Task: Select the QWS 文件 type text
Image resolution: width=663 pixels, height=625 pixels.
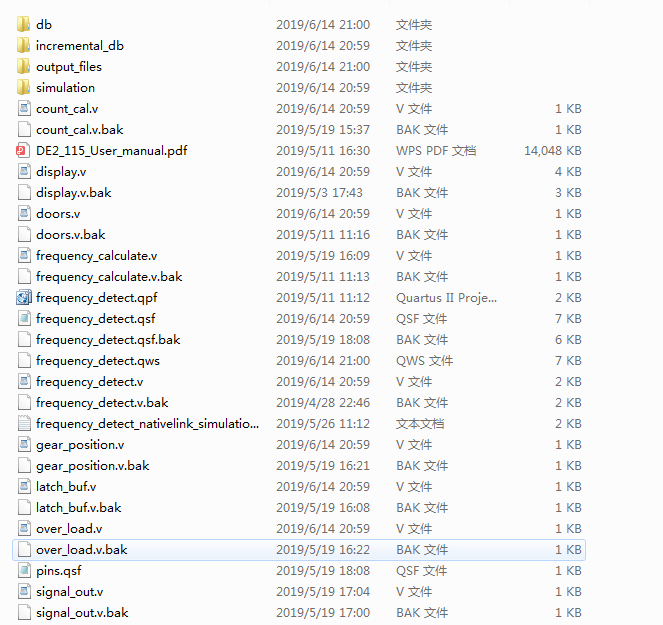Action: pos(425,361)
